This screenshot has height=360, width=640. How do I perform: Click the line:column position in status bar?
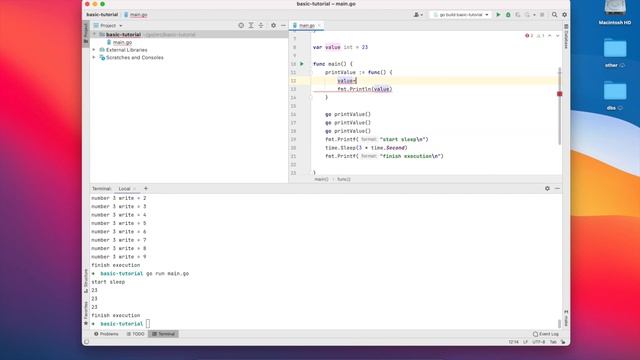pyautogui.click(x=513, y=342)
